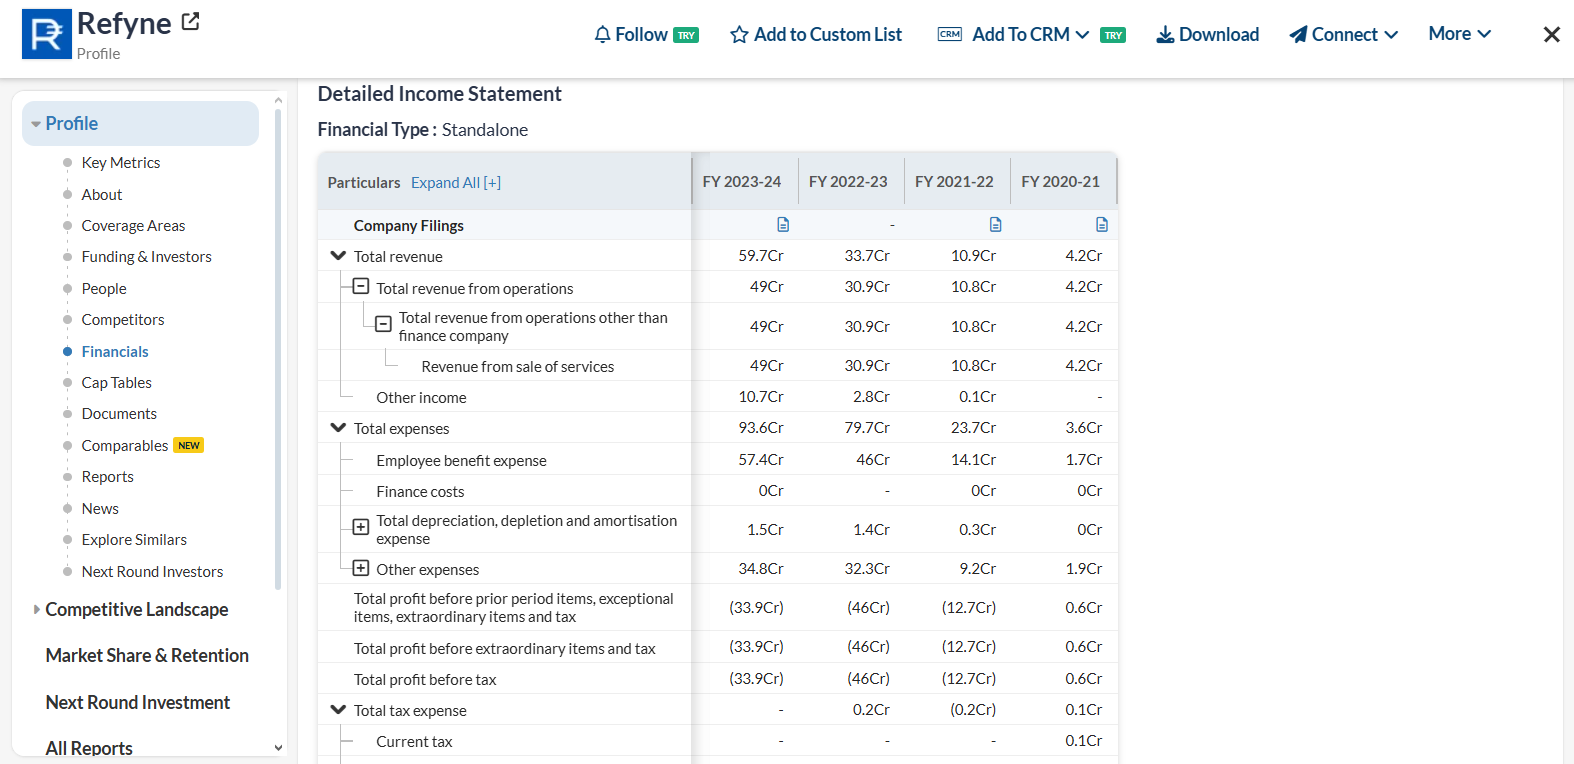Select People in sidebar

click(x=104, y=289)
